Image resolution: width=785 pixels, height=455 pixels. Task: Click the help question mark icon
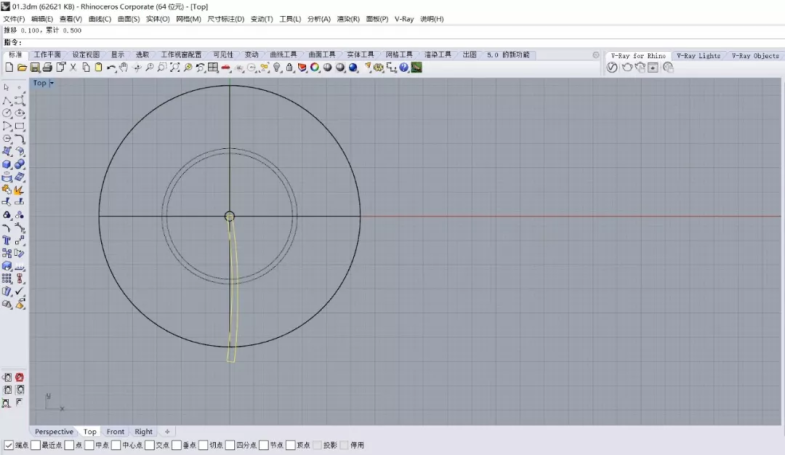tap(403, 67)
